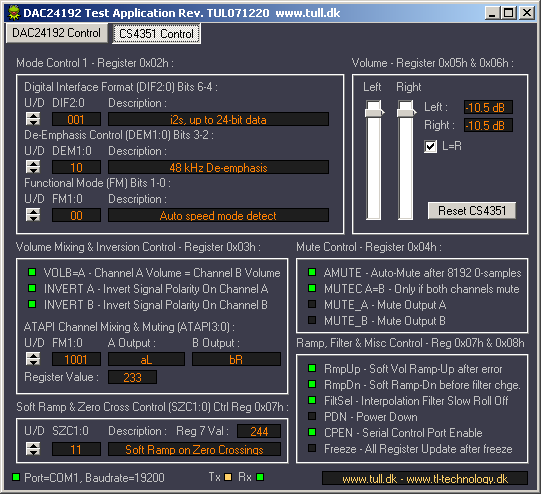Click the SZC1:0 value field 11
Image resolution: width=541 pixels, height=494 pixels.
point(76,449)
